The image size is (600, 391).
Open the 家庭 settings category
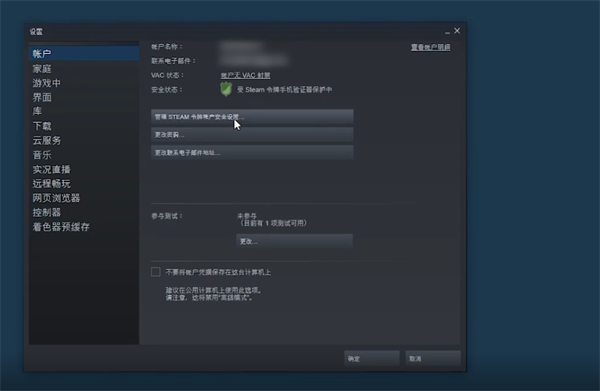point(42,69)
